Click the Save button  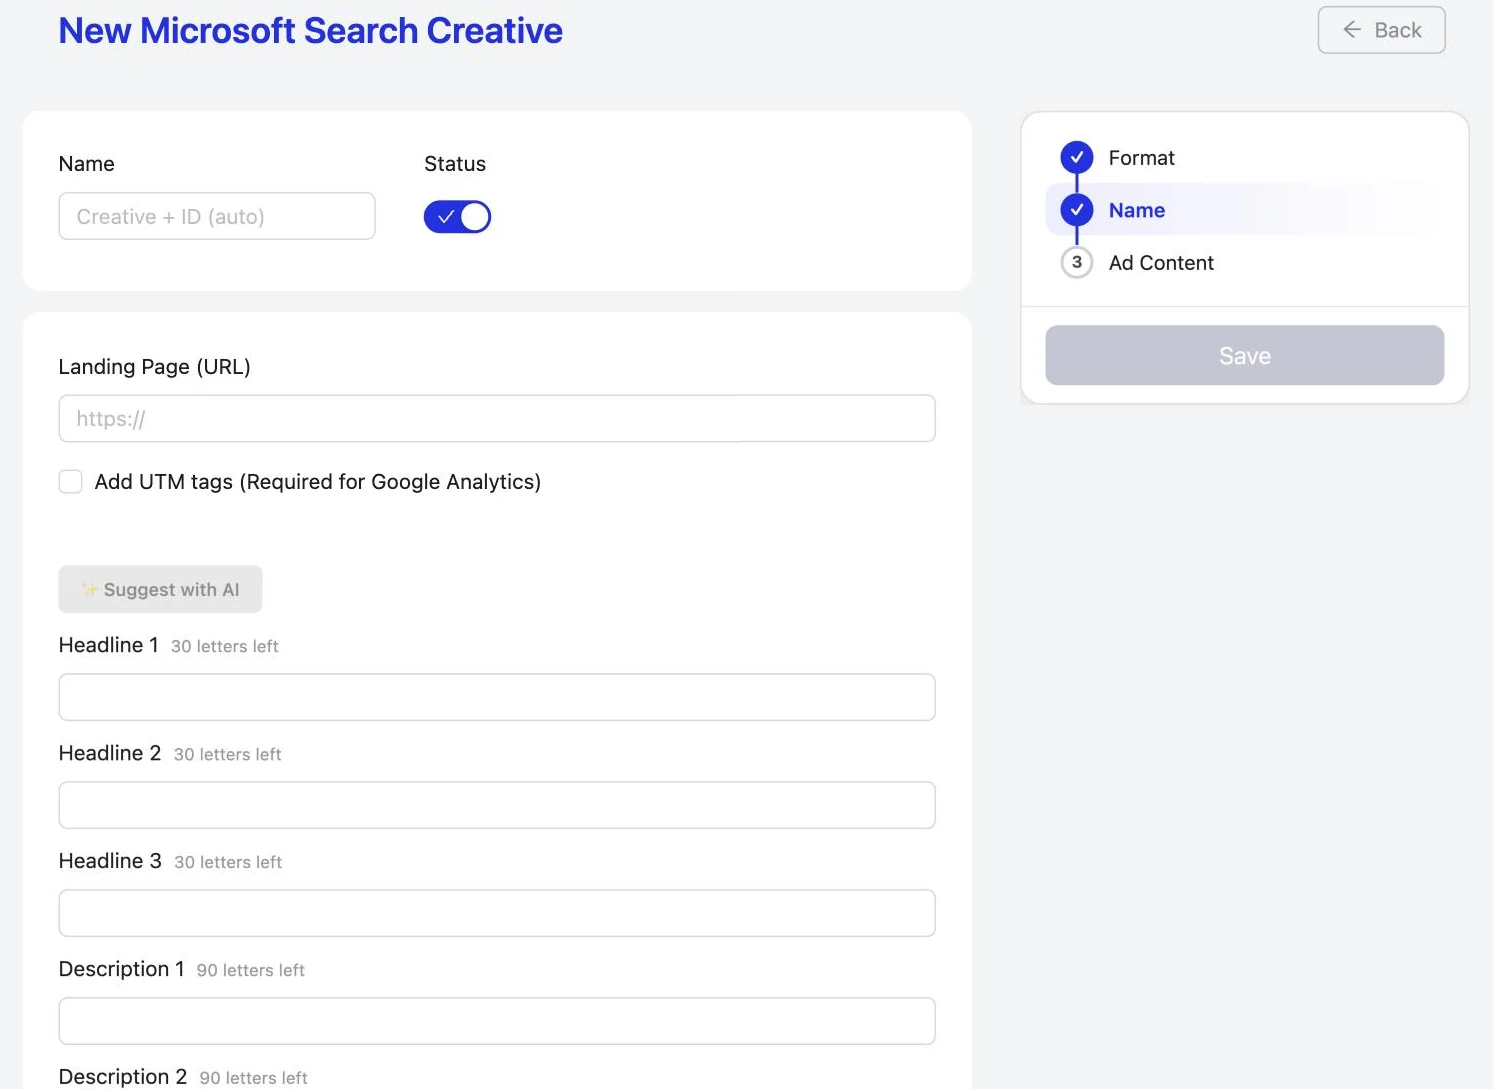pyautogui.click(x=1244, y=355)
